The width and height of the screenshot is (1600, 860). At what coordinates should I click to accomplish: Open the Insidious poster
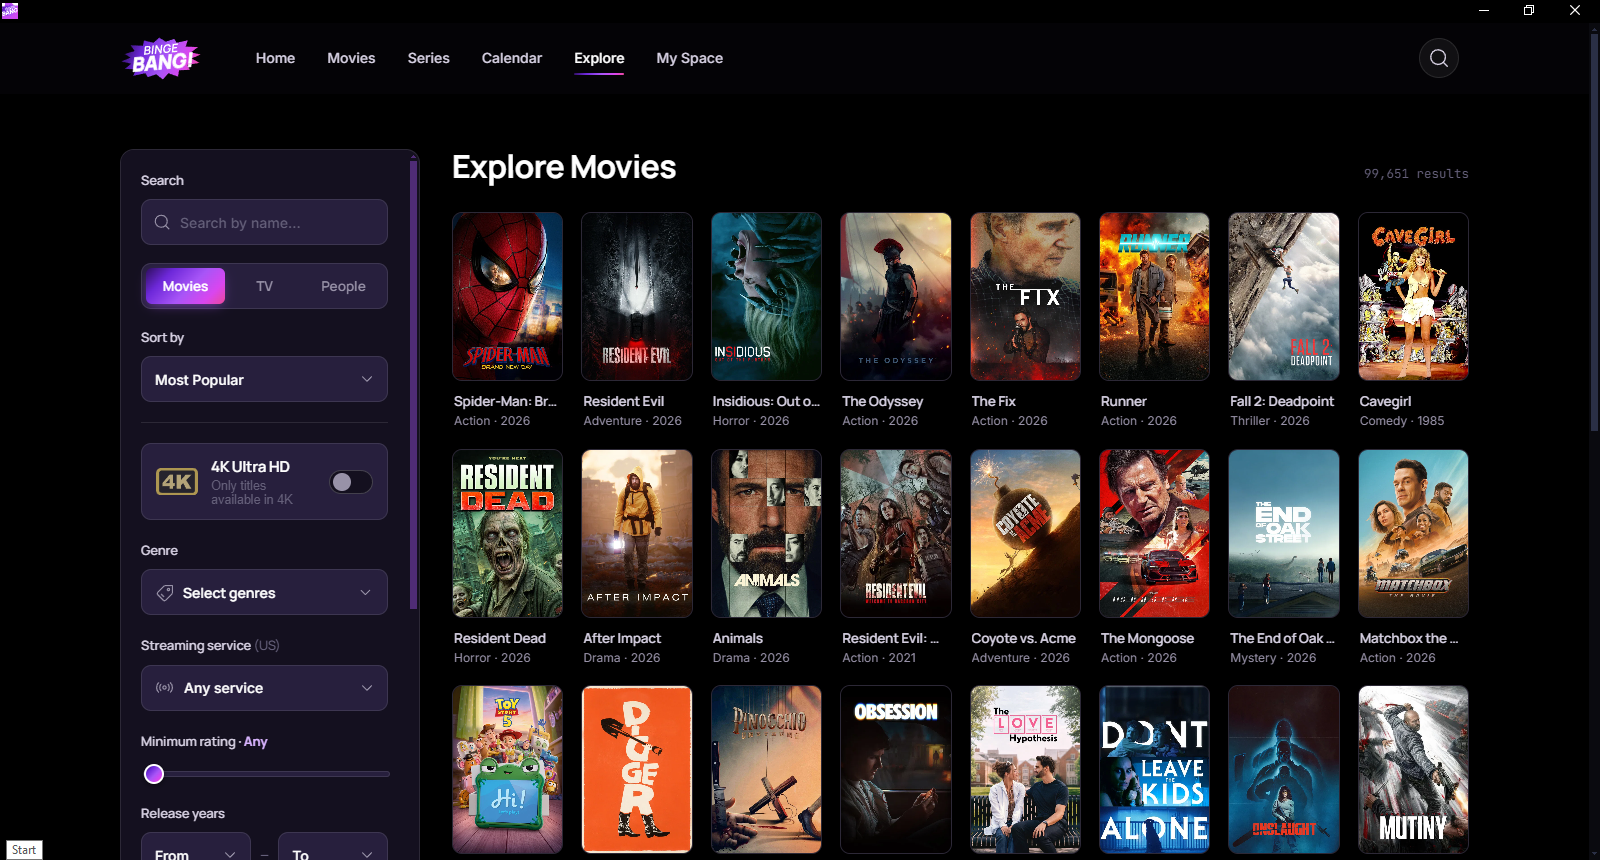point(766,296)
